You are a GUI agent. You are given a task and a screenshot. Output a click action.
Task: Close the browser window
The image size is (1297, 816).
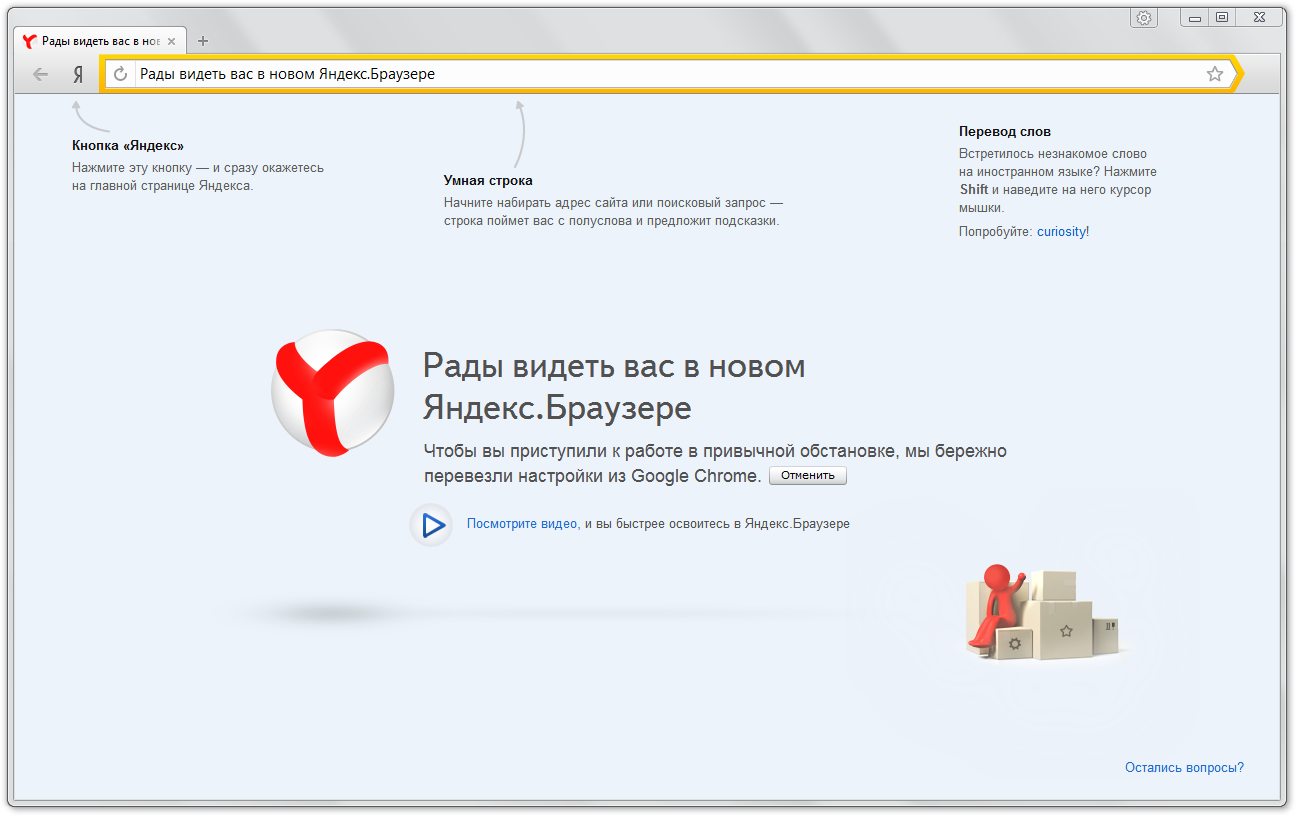tap(1257, 18)
